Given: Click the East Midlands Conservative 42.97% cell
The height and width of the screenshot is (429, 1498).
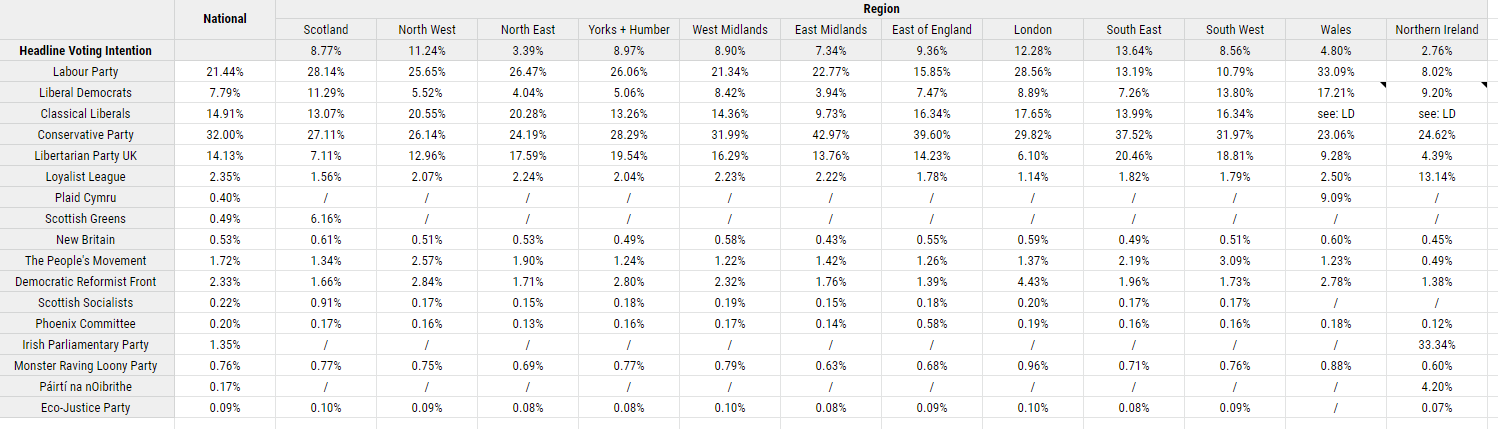Looking at the screenshot, I should click(830, 135).
